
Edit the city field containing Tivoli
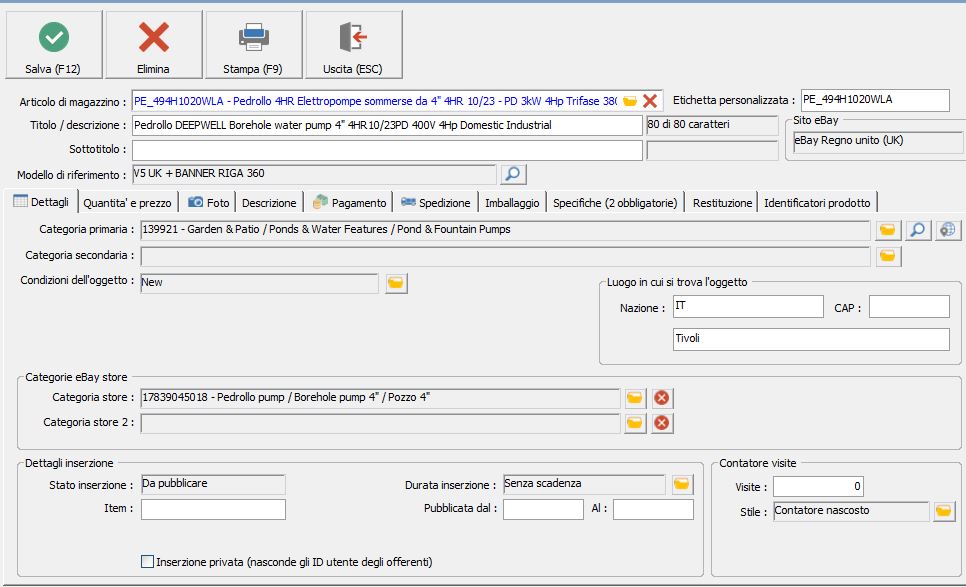[811, 339]
